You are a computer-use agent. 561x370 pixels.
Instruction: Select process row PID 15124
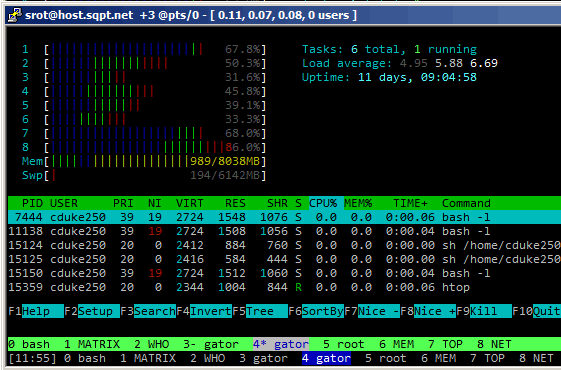284,245
